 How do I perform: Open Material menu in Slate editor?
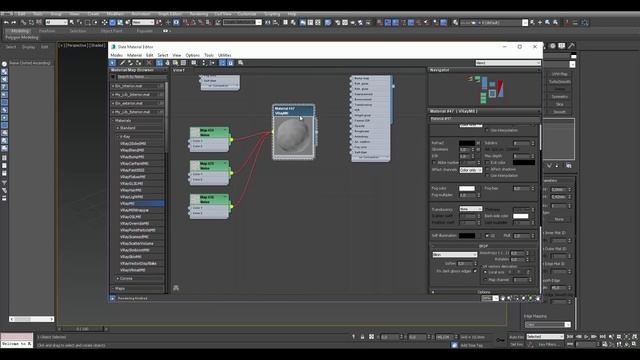click(134, 55)
